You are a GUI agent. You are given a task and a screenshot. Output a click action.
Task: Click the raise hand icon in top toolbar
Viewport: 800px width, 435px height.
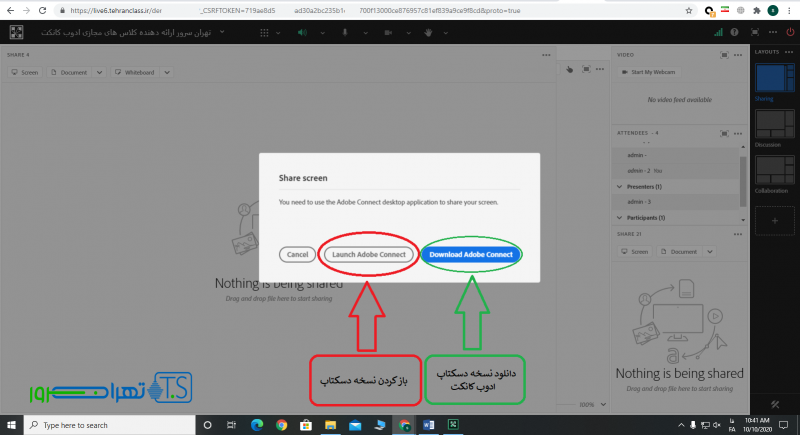429,32
